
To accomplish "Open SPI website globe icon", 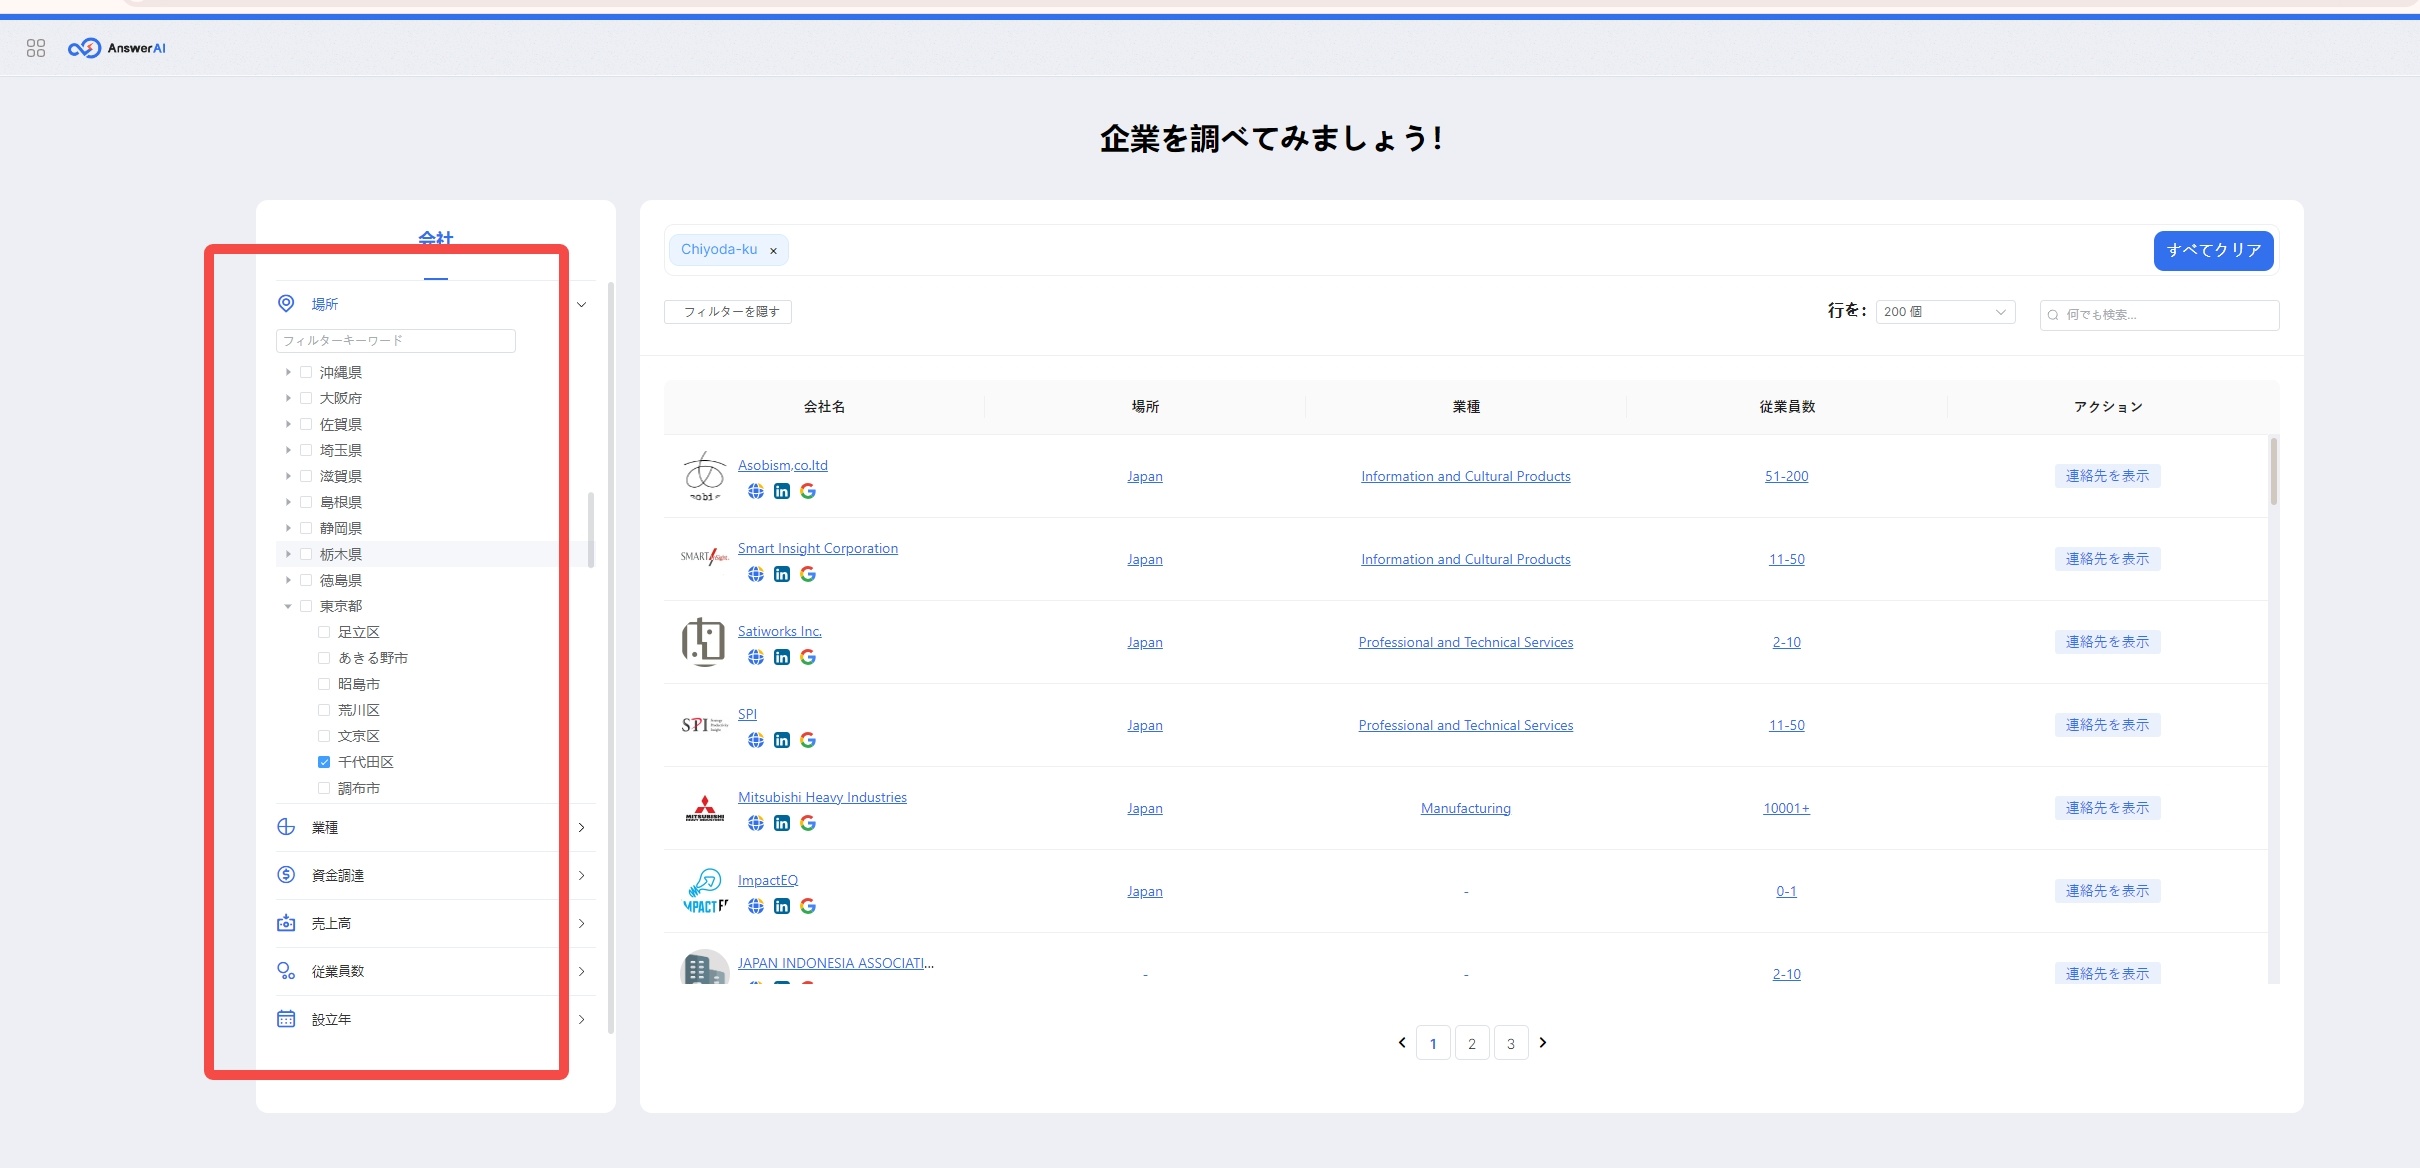I will [756, 740].
